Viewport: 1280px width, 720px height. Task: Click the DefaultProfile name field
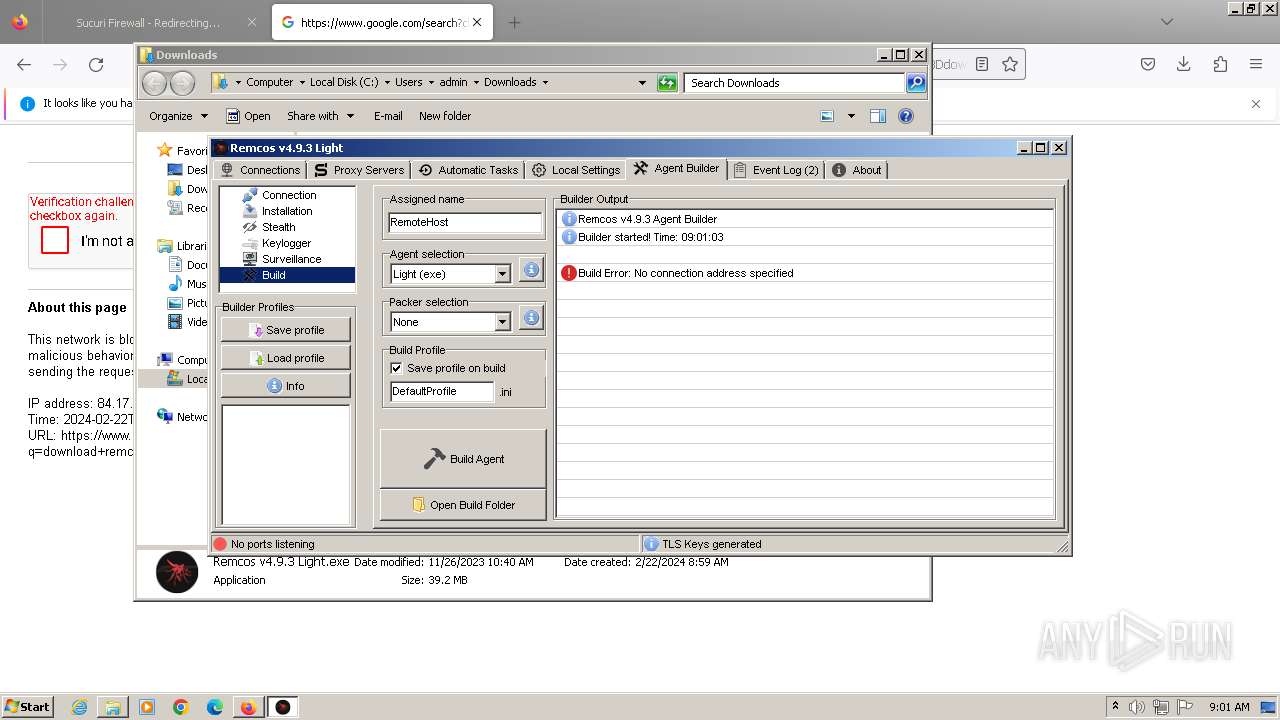pyautogui.click(x=441, y=392)
